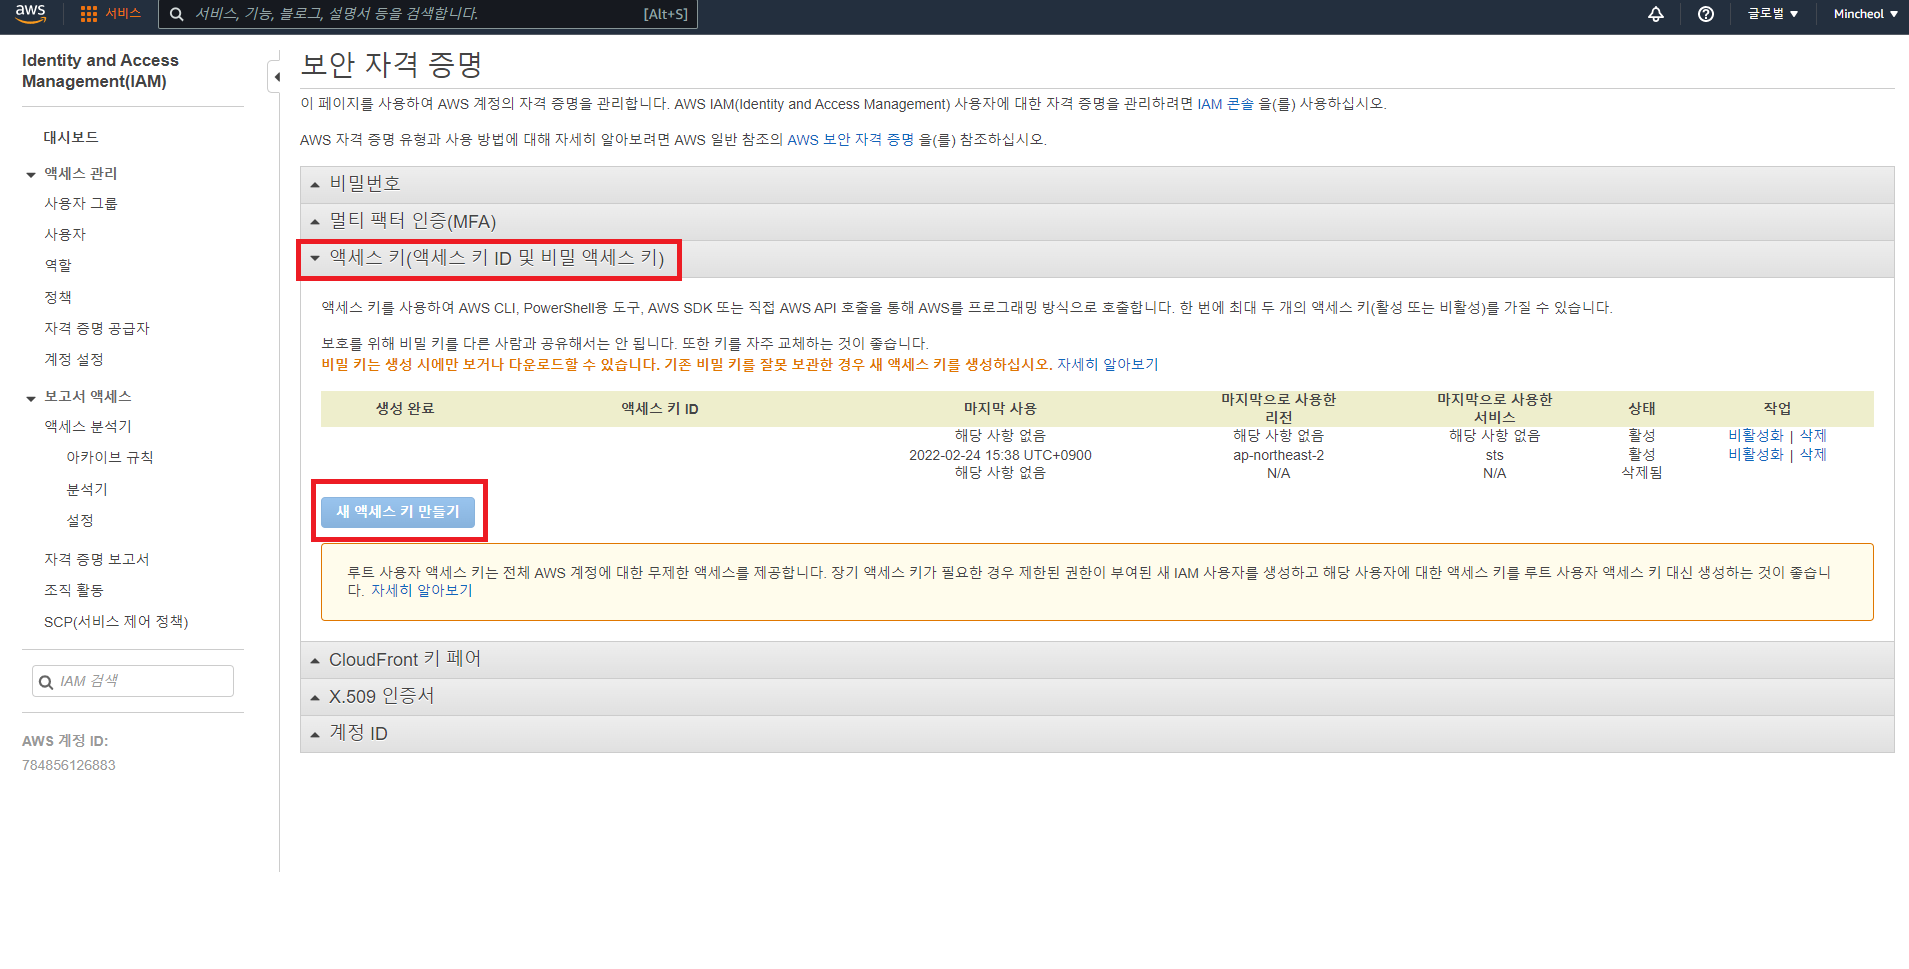
Task: Expand the CloudFront 키 페어 section
Action: [1097, 660]
